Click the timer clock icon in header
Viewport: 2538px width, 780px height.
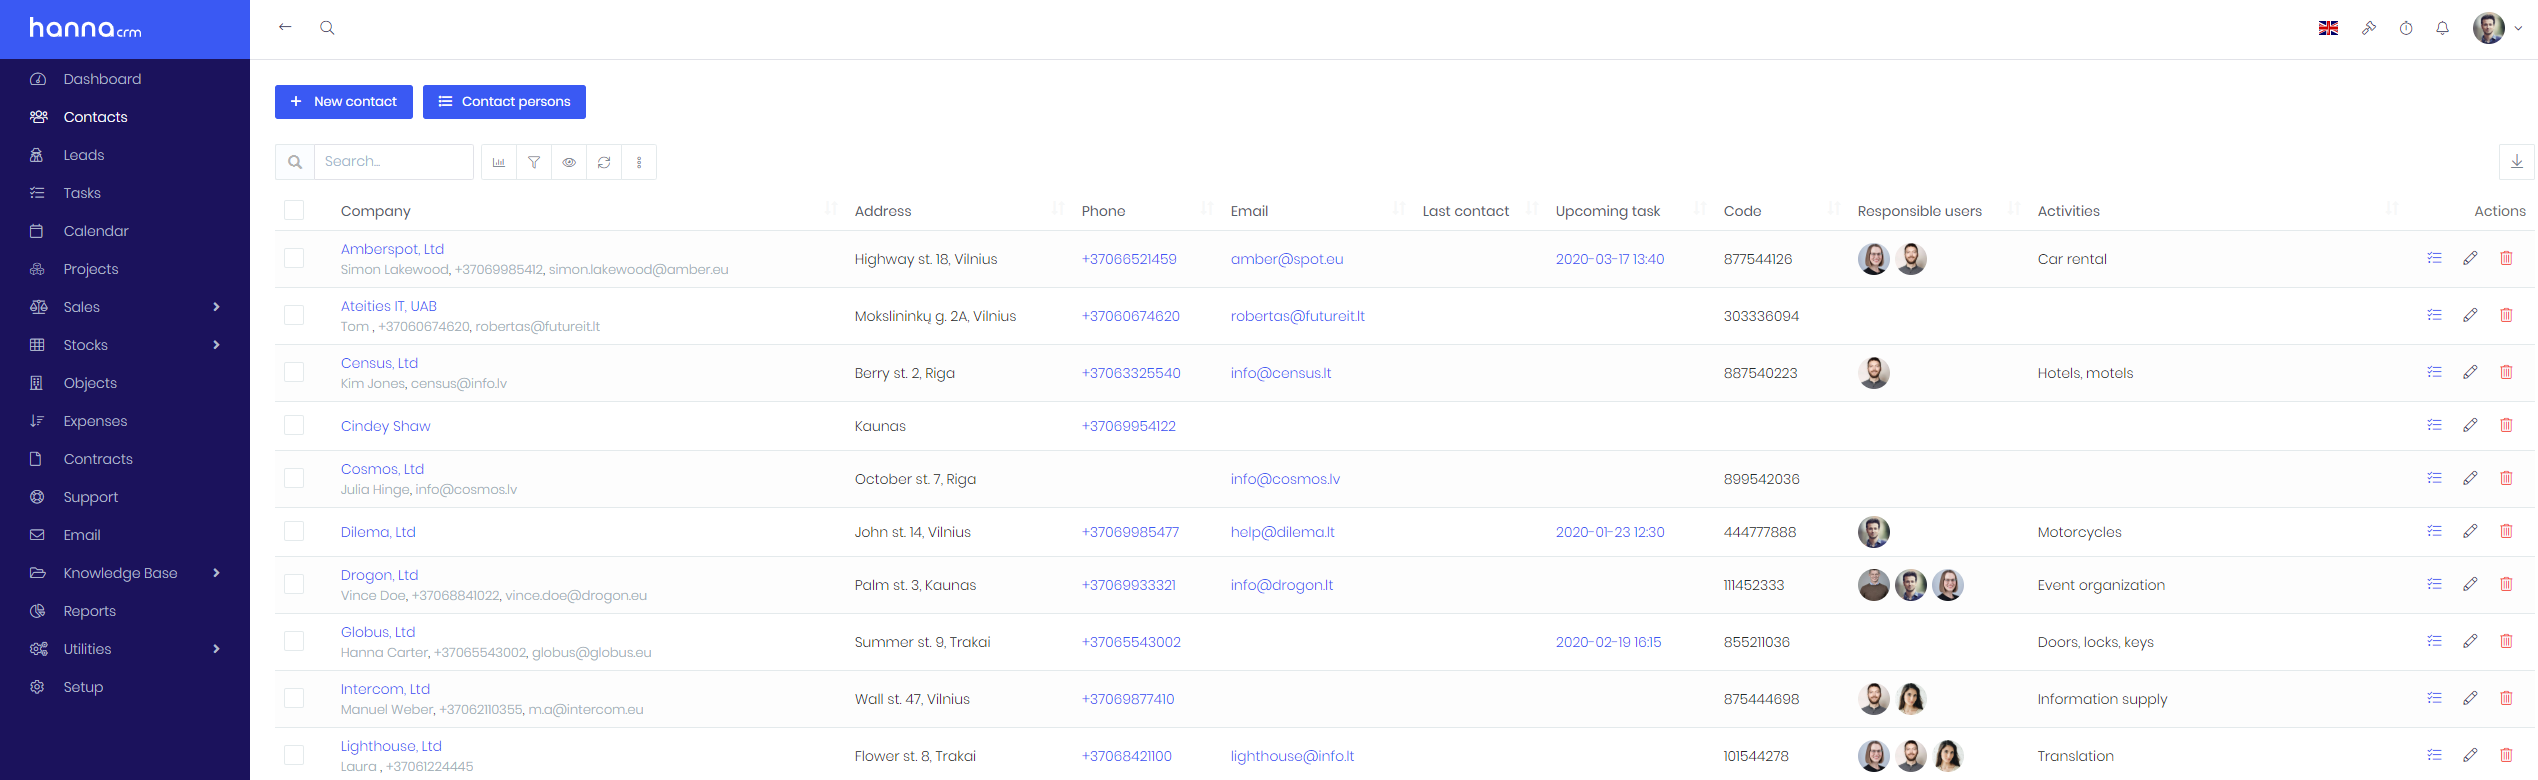pyautogui.click(x=2406, y=28)
